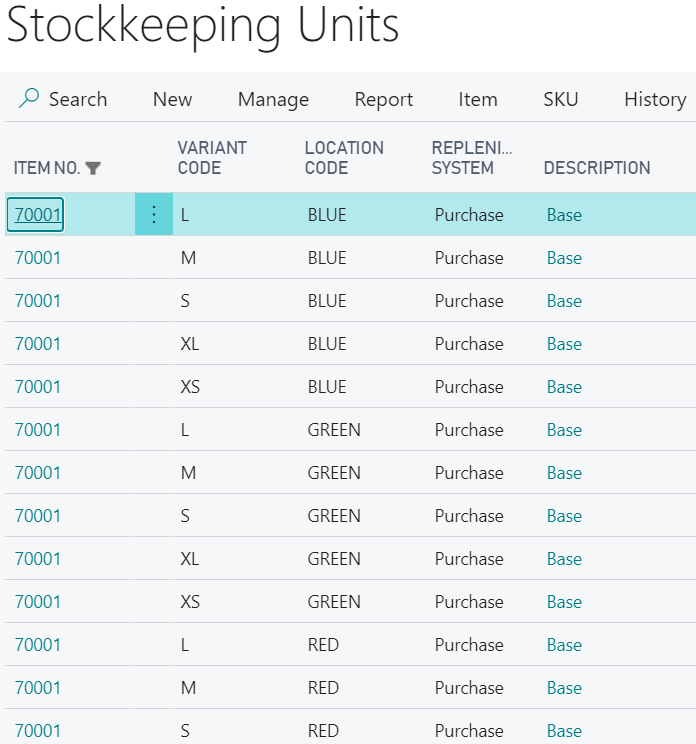Viewport: 696px width, 744px height.
Task: Open the row options three-dot menu
Action: [154, 214]
